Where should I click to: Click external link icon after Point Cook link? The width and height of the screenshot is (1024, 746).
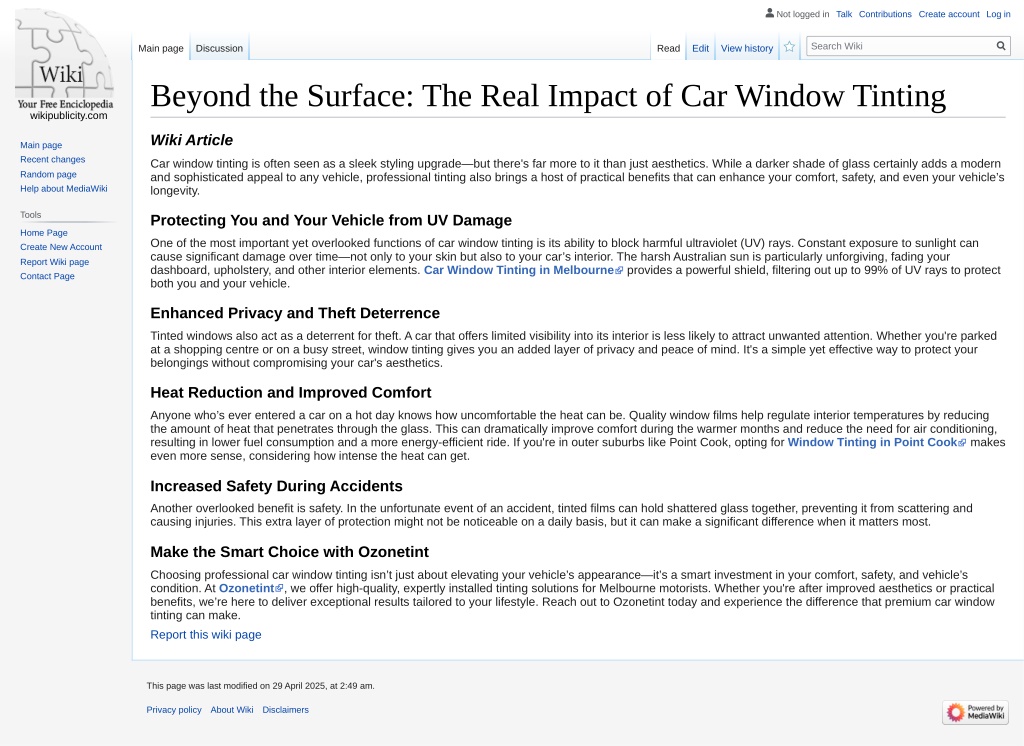coord(962,443)
